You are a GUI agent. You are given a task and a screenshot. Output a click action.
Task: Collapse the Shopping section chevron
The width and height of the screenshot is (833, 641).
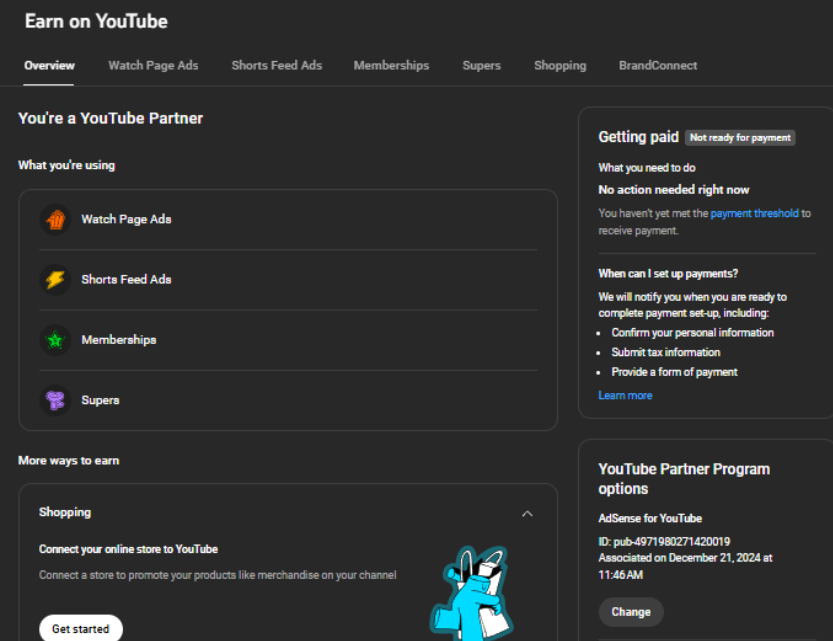[527, 514]
